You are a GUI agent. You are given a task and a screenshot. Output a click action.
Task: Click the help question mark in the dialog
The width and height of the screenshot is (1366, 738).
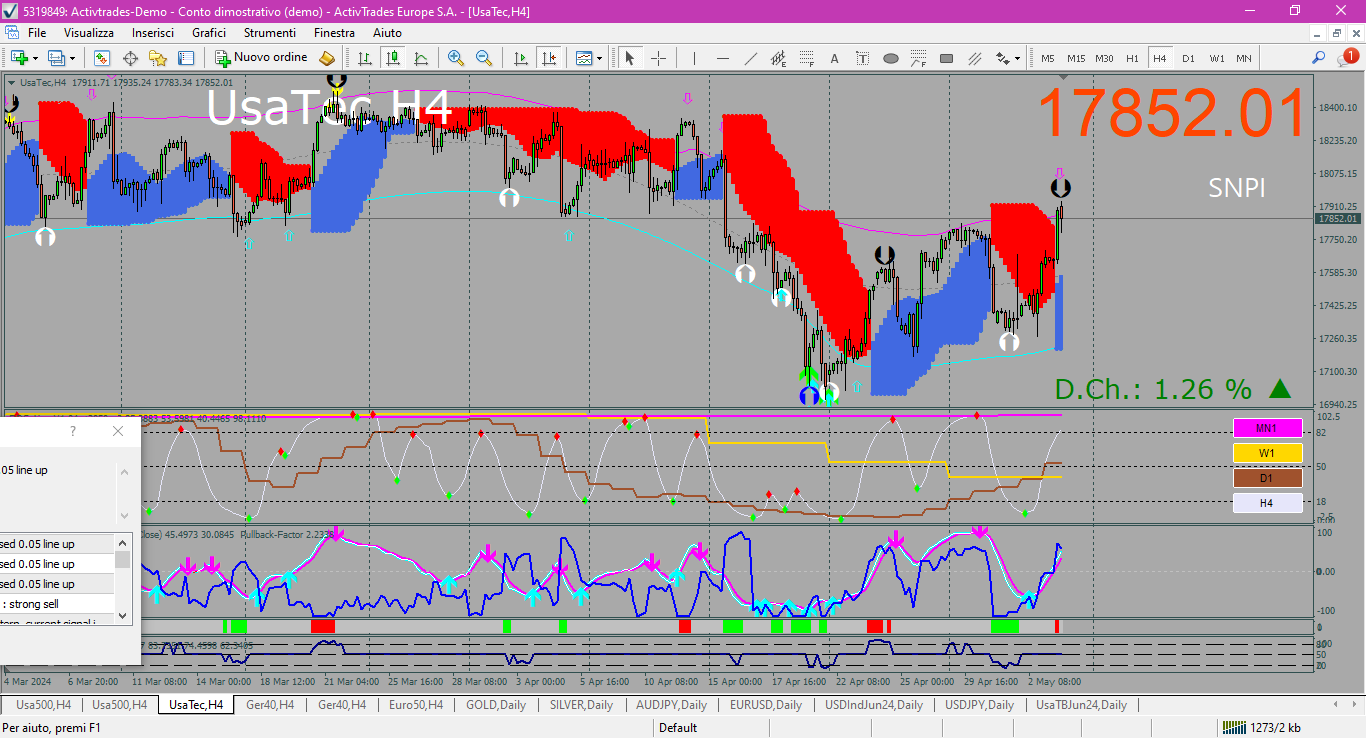point(72,431)
